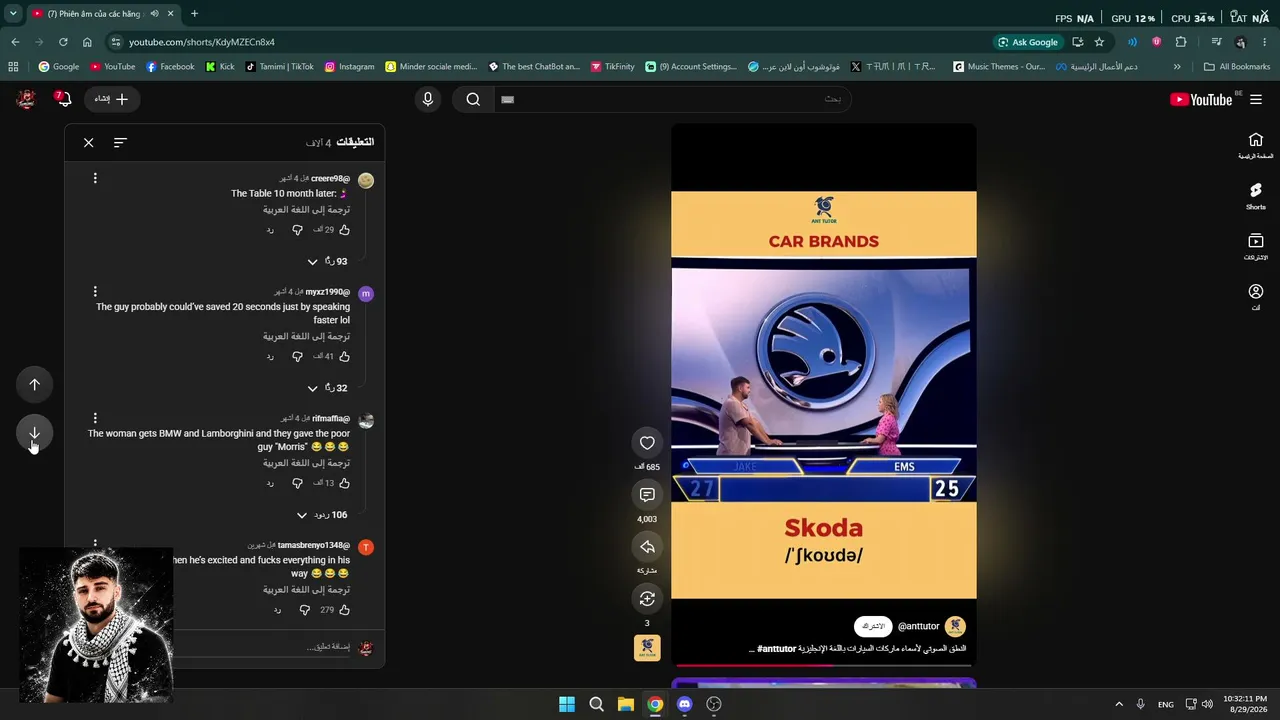Share the Short video
This screenshot has height=720, width=1280.
[647, 547]
